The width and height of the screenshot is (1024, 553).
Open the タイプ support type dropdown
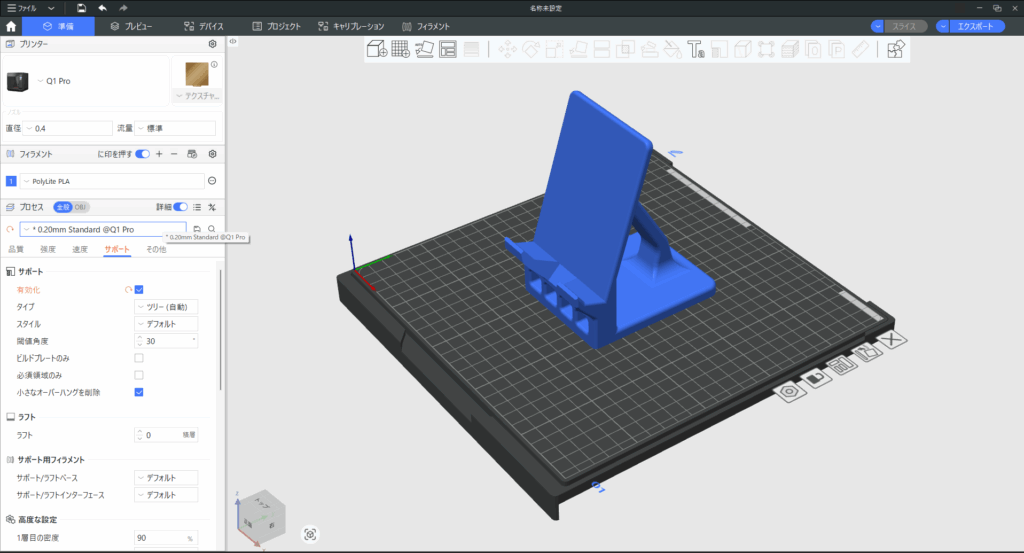pyautogui.click(x=166, y=307)
